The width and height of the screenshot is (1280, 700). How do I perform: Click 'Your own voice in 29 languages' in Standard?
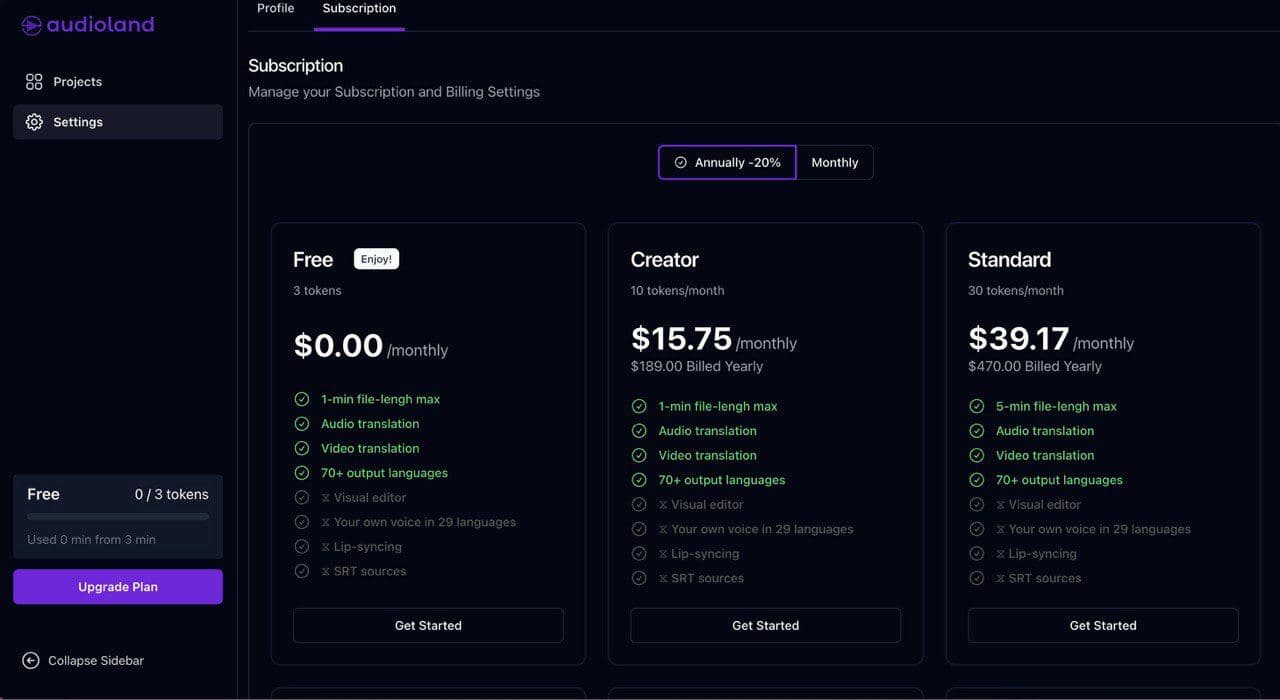[x=1100, y=529]
